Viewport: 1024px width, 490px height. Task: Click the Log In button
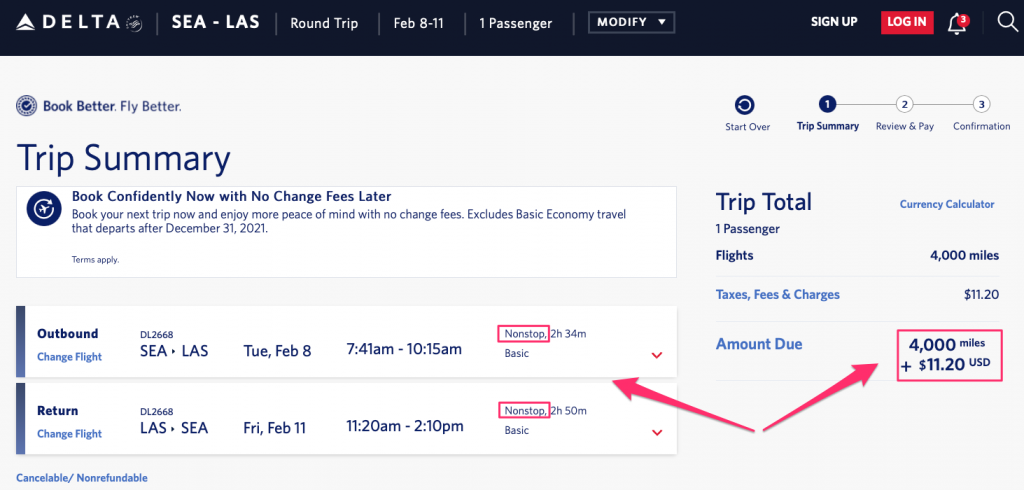click(x=906, y=22)
